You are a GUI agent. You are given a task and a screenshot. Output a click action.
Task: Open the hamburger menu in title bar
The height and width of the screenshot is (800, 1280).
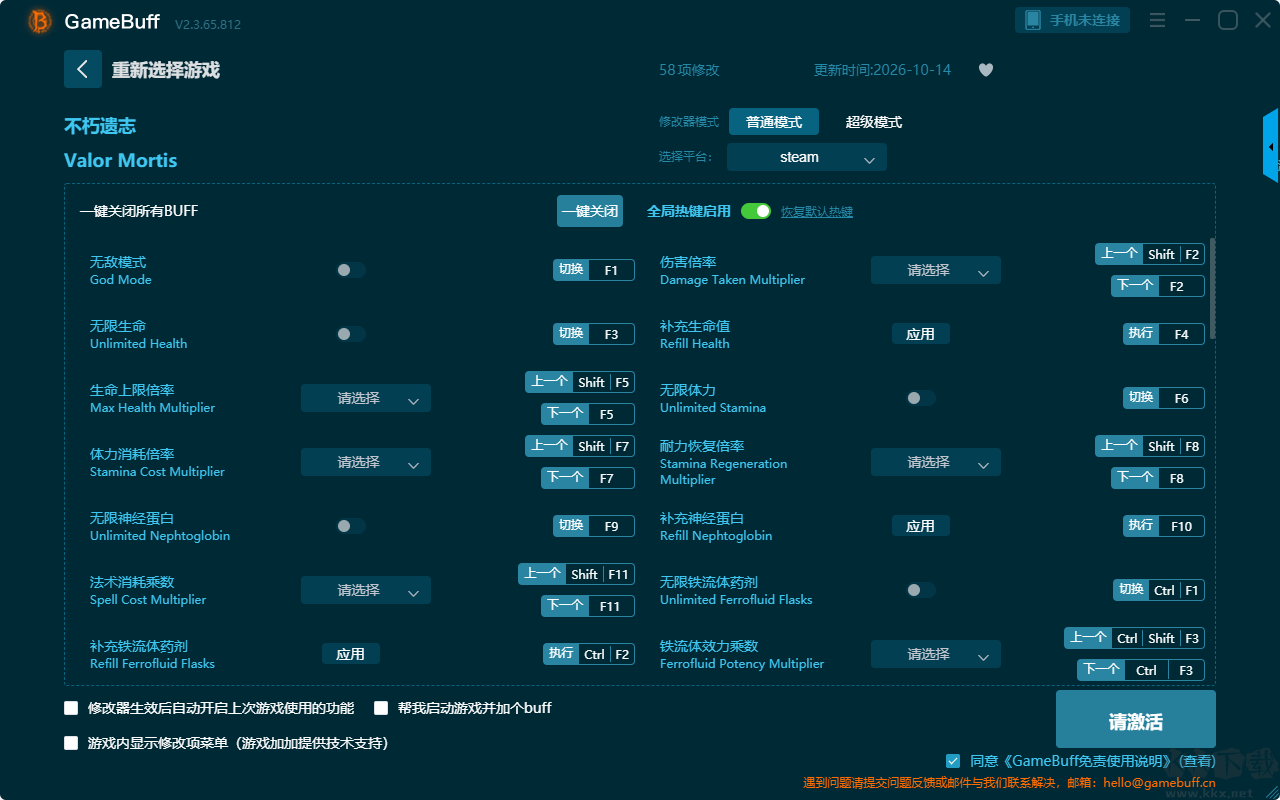(x=1157, y=20)
